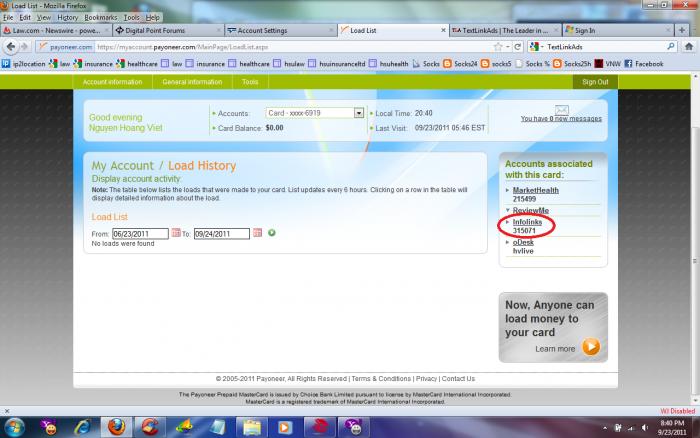Open the VNW bookmark
This screenshot has height=438, width=700.
[608, 64]
